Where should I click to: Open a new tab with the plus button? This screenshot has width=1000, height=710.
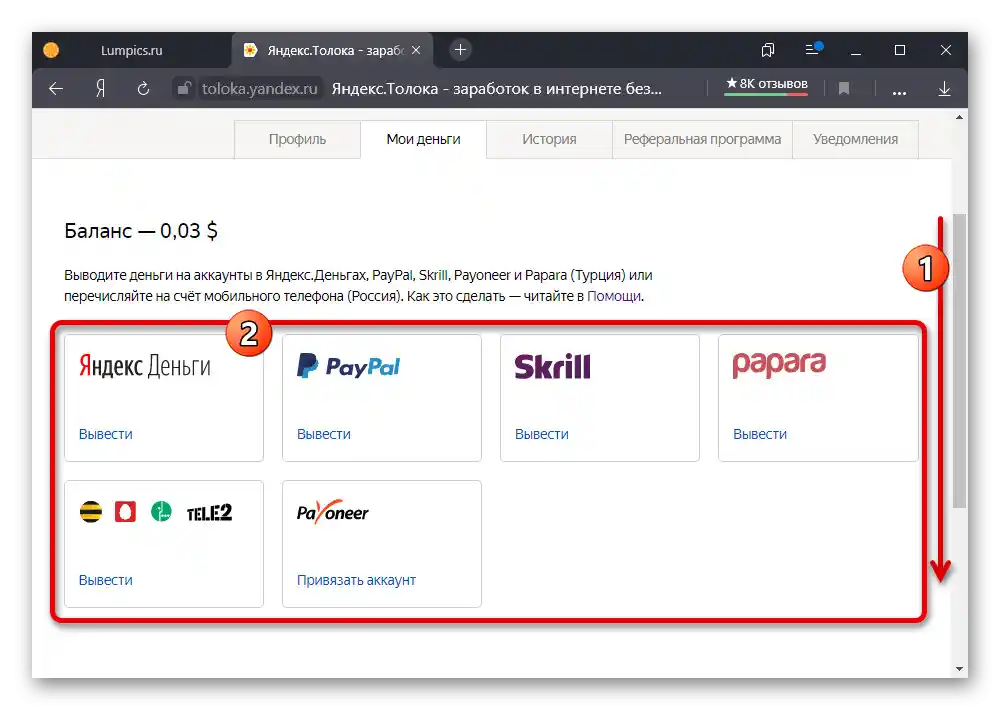click(x=460, y=50)
